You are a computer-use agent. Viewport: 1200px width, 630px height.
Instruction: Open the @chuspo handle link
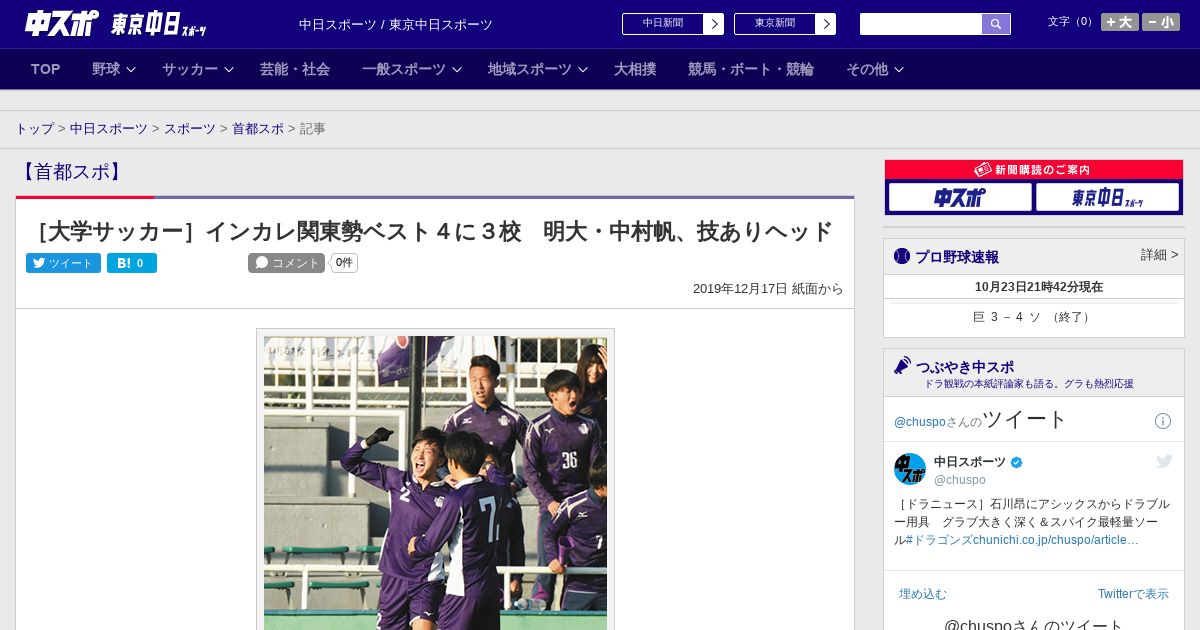(960, 480)
